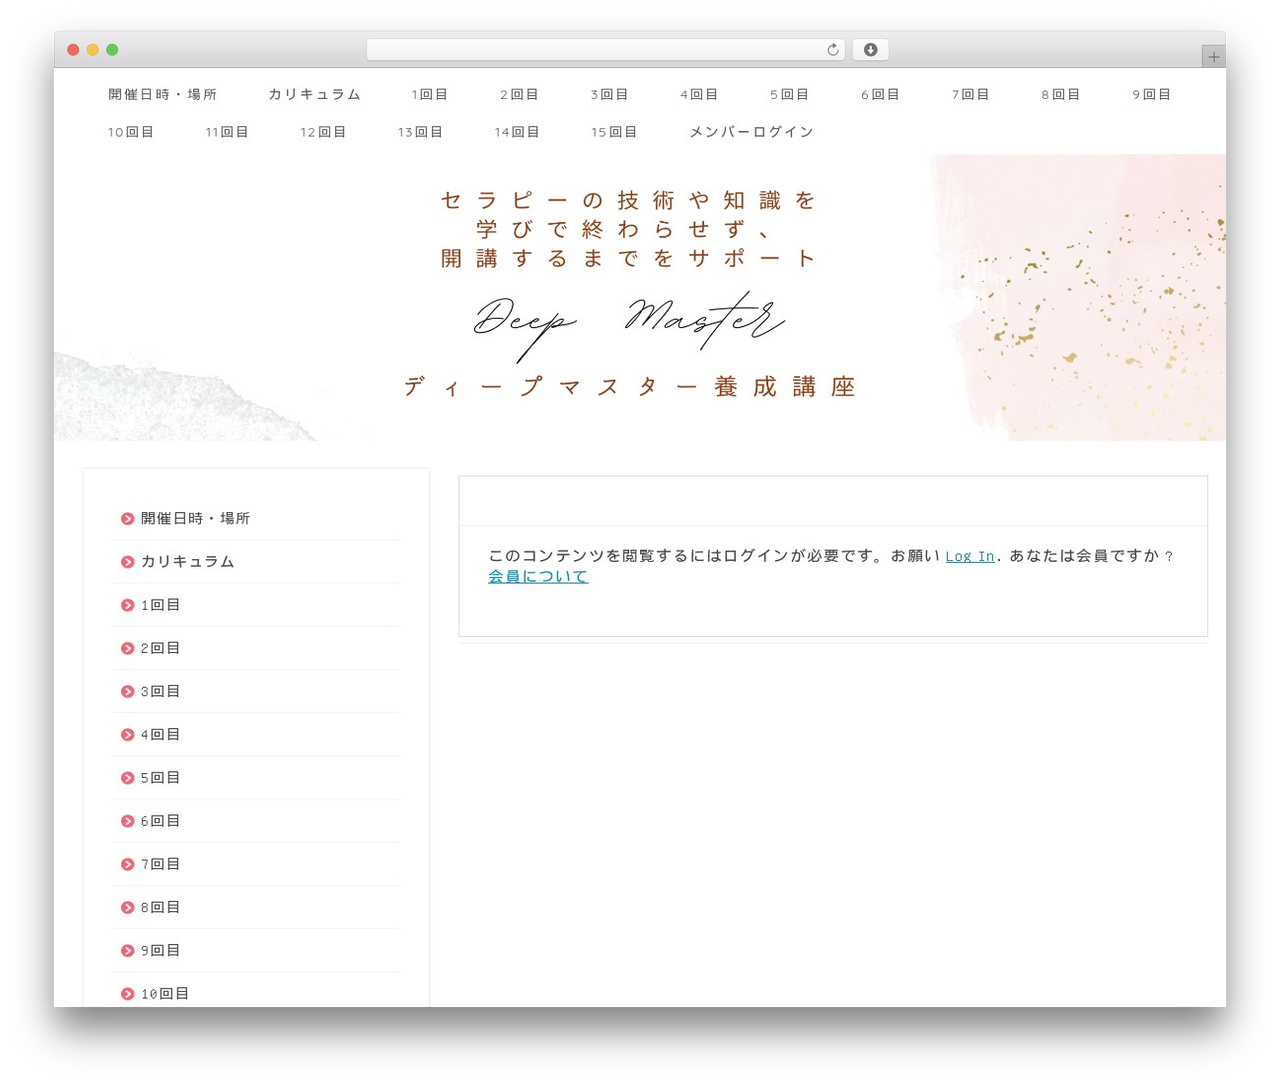
Task: Open a new tab with plus button
Action: tap(1213, 57)
